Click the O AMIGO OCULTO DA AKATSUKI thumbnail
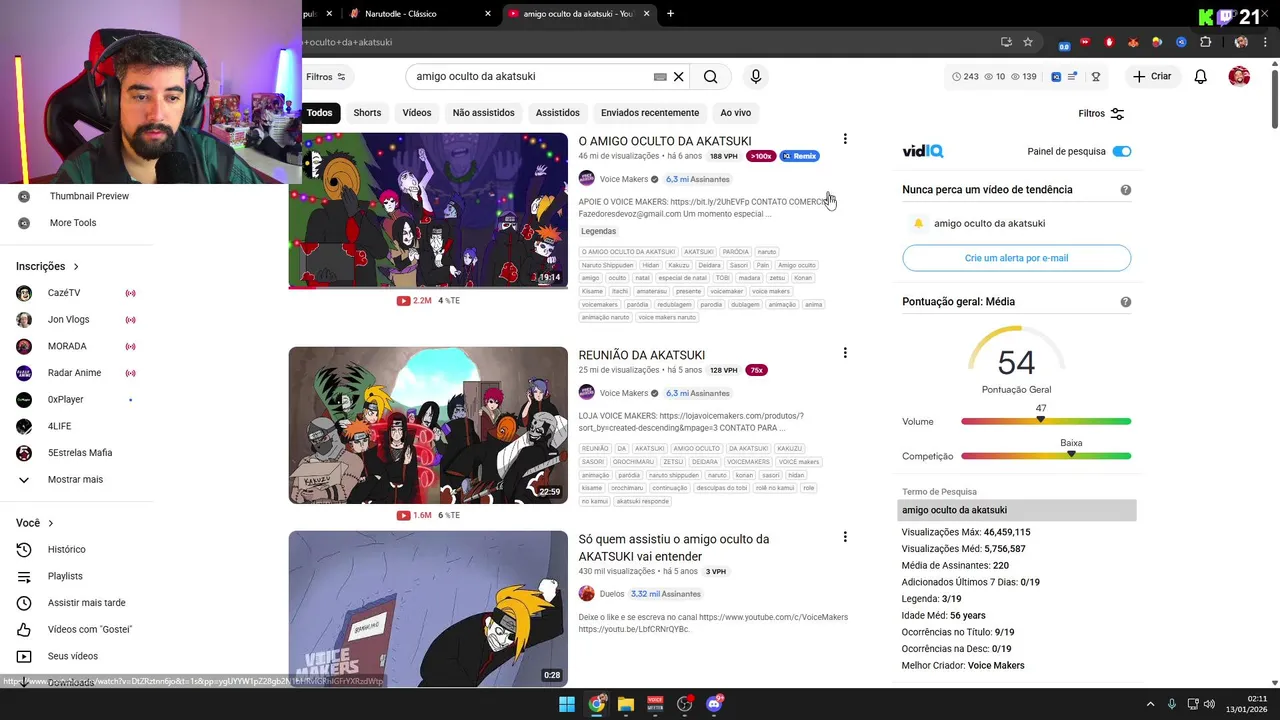Viewport: 1280px width, 720px height. coord(428,210)
